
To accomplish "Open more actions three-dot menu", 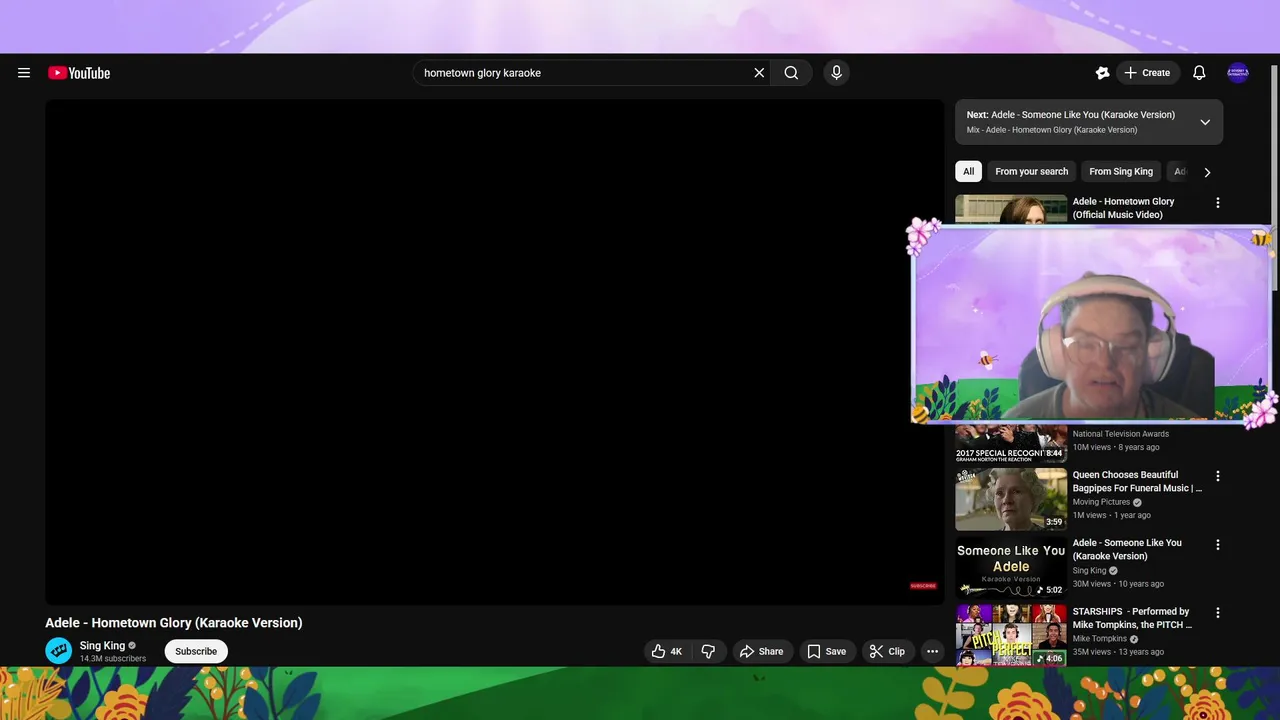I will [932, 651].
